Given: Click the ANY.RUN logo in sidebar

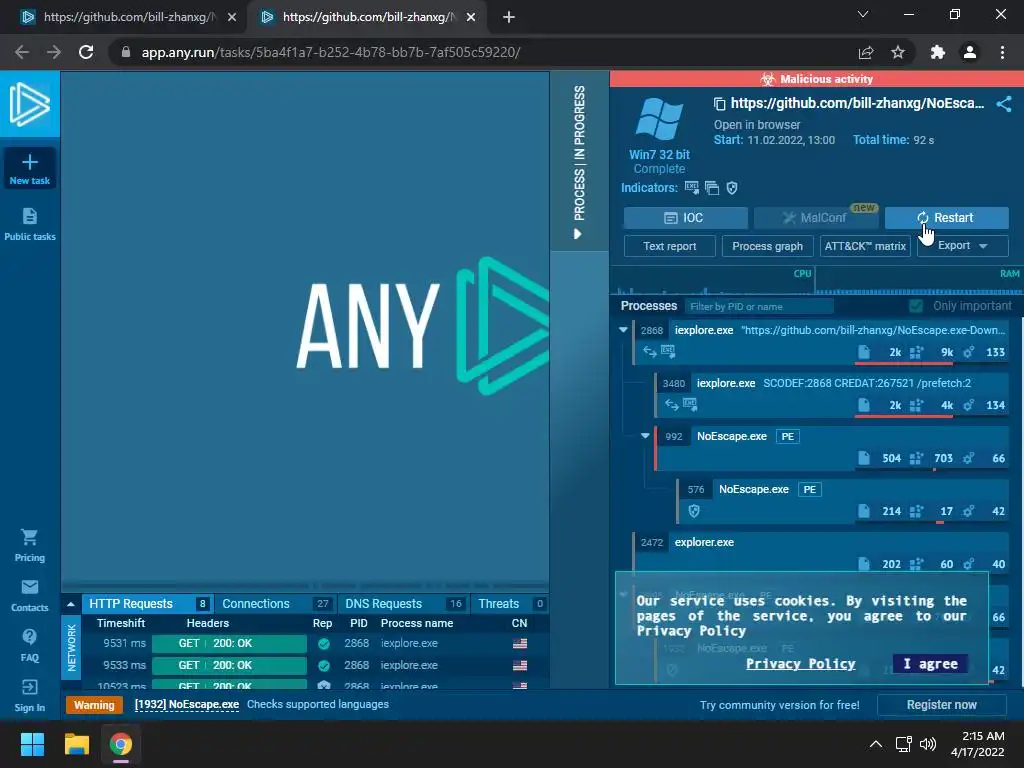Looking at the screenshot, I should (x=30, y=104).
